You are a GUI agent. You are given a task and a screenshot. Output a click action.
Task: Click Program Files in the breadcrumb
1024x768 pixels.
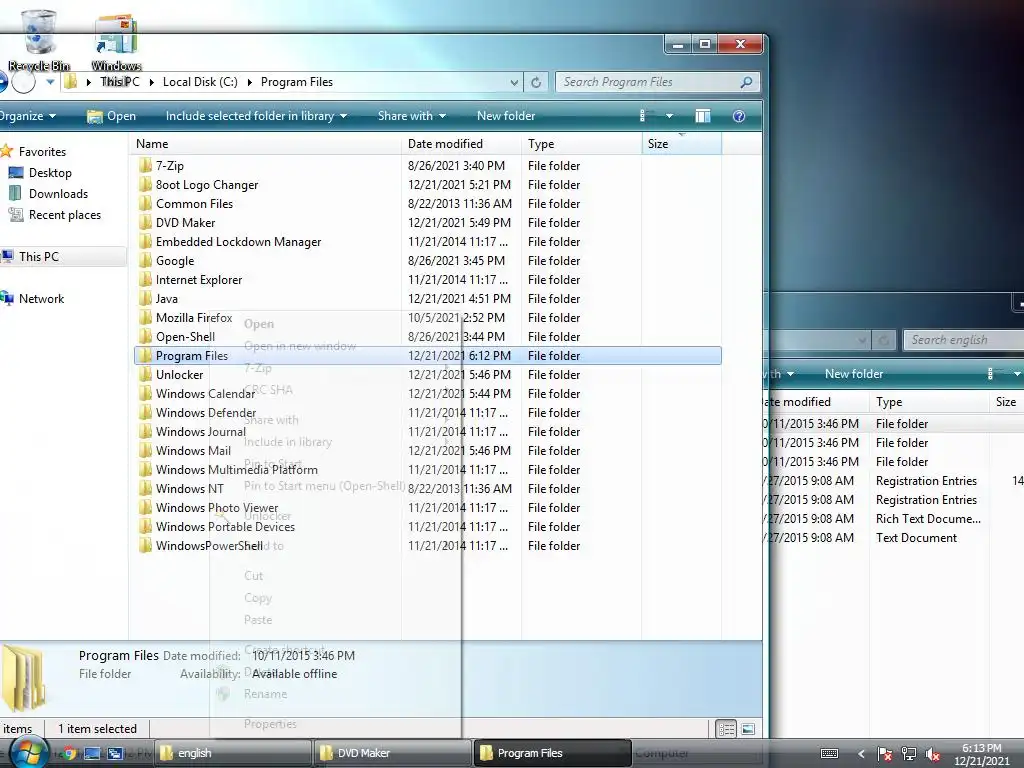pos(297,82)
